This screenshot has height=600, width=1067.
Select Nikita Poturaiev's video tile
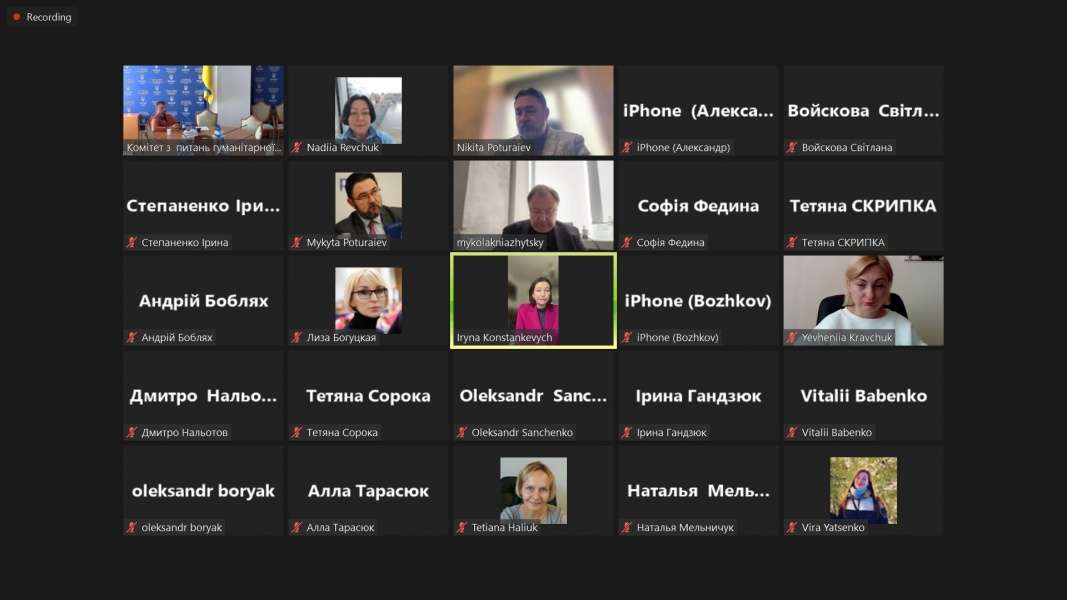(x=533, y=105)
